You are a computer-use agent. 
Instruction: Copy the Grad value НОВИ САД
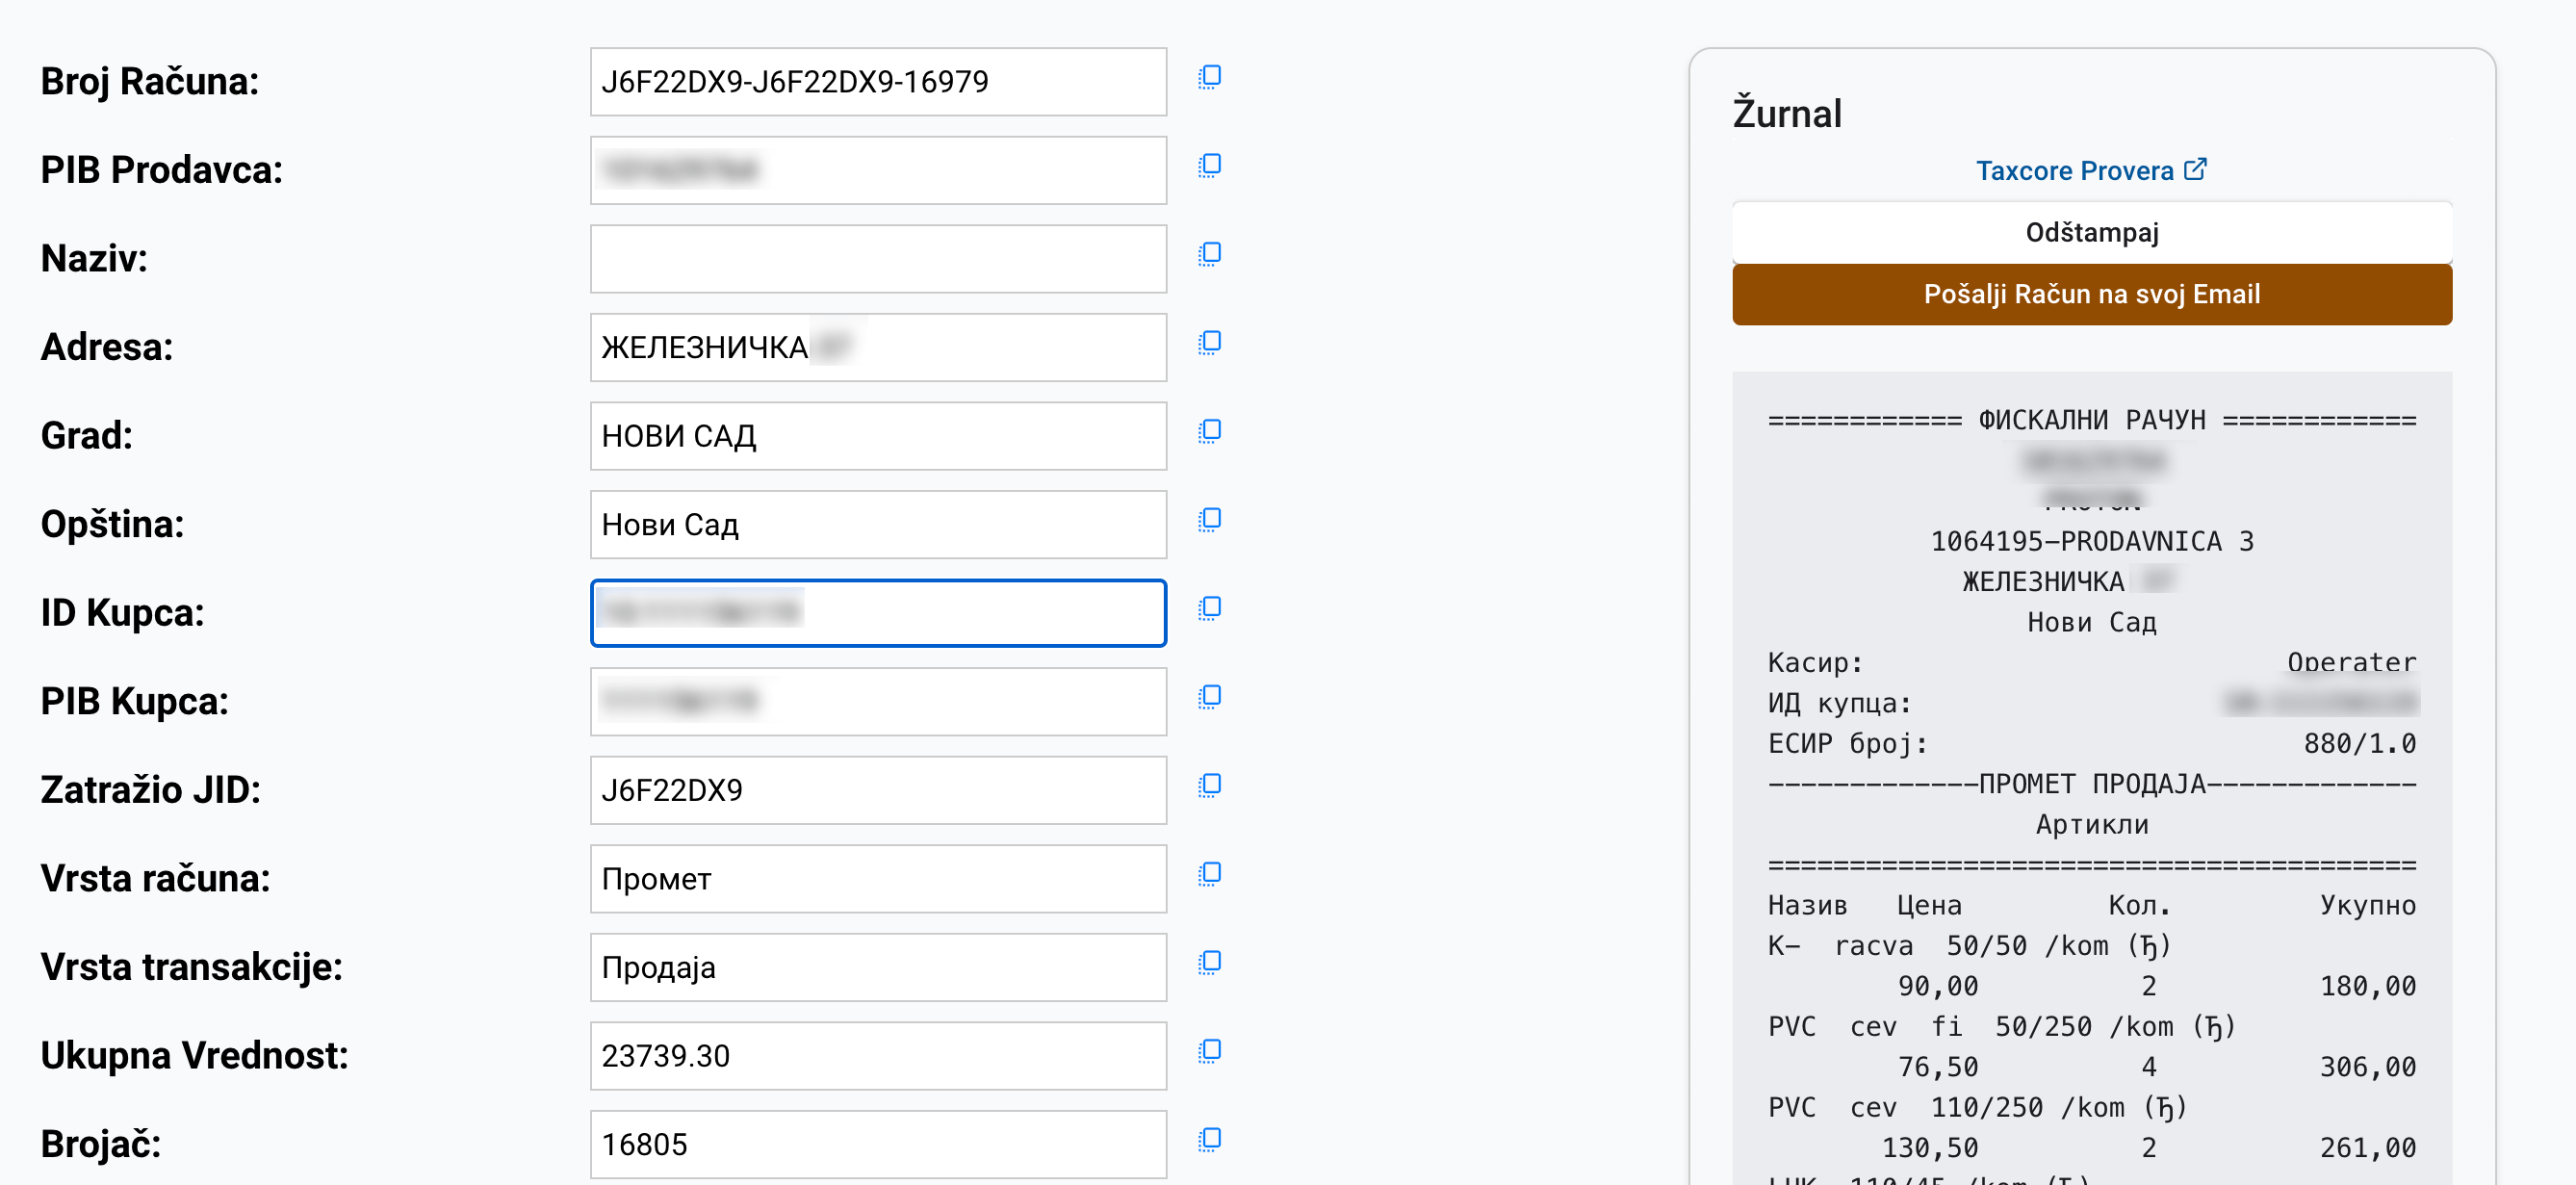click(x=1209, y=432)
